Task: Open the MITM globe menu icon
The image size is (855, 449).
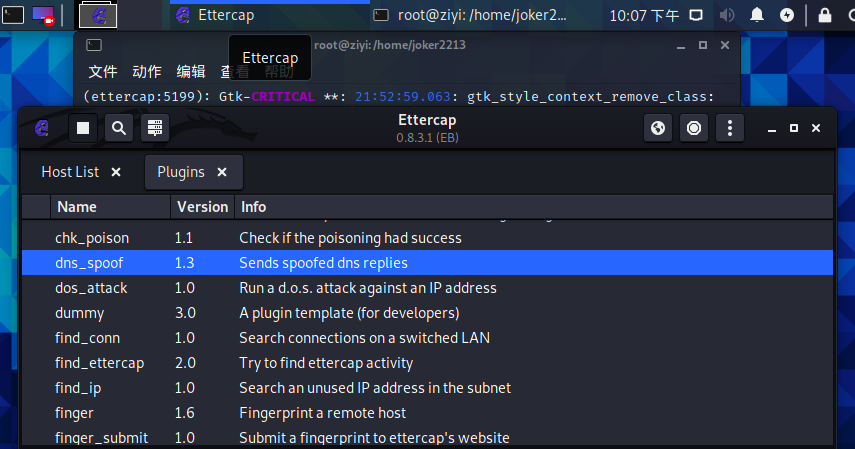Action: 658,127
